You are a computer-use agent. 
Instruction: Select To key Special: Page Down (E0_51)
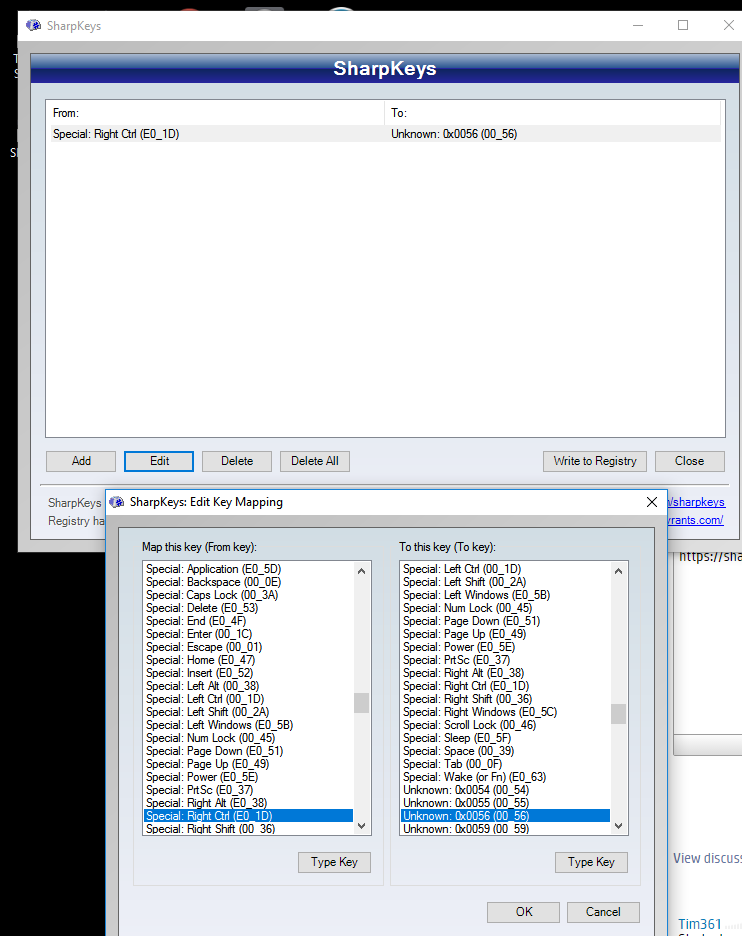click(x=505, y=621)
